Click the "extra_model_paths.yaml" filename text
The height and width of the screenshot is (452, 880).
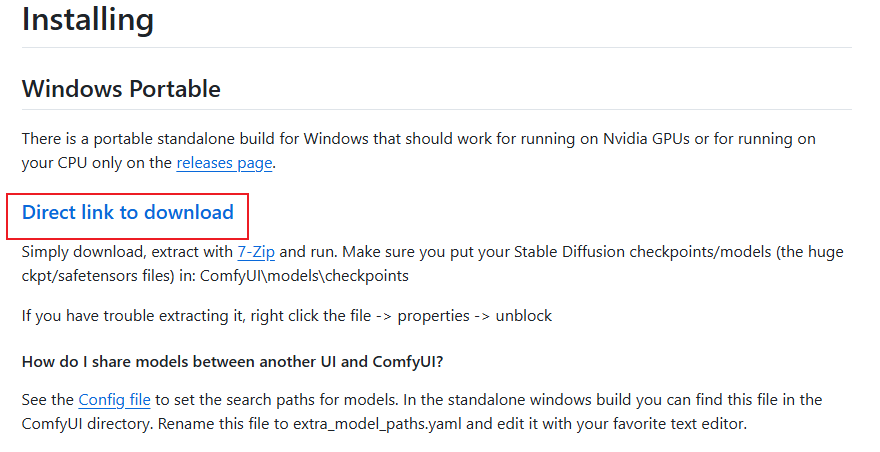point(375,424)
